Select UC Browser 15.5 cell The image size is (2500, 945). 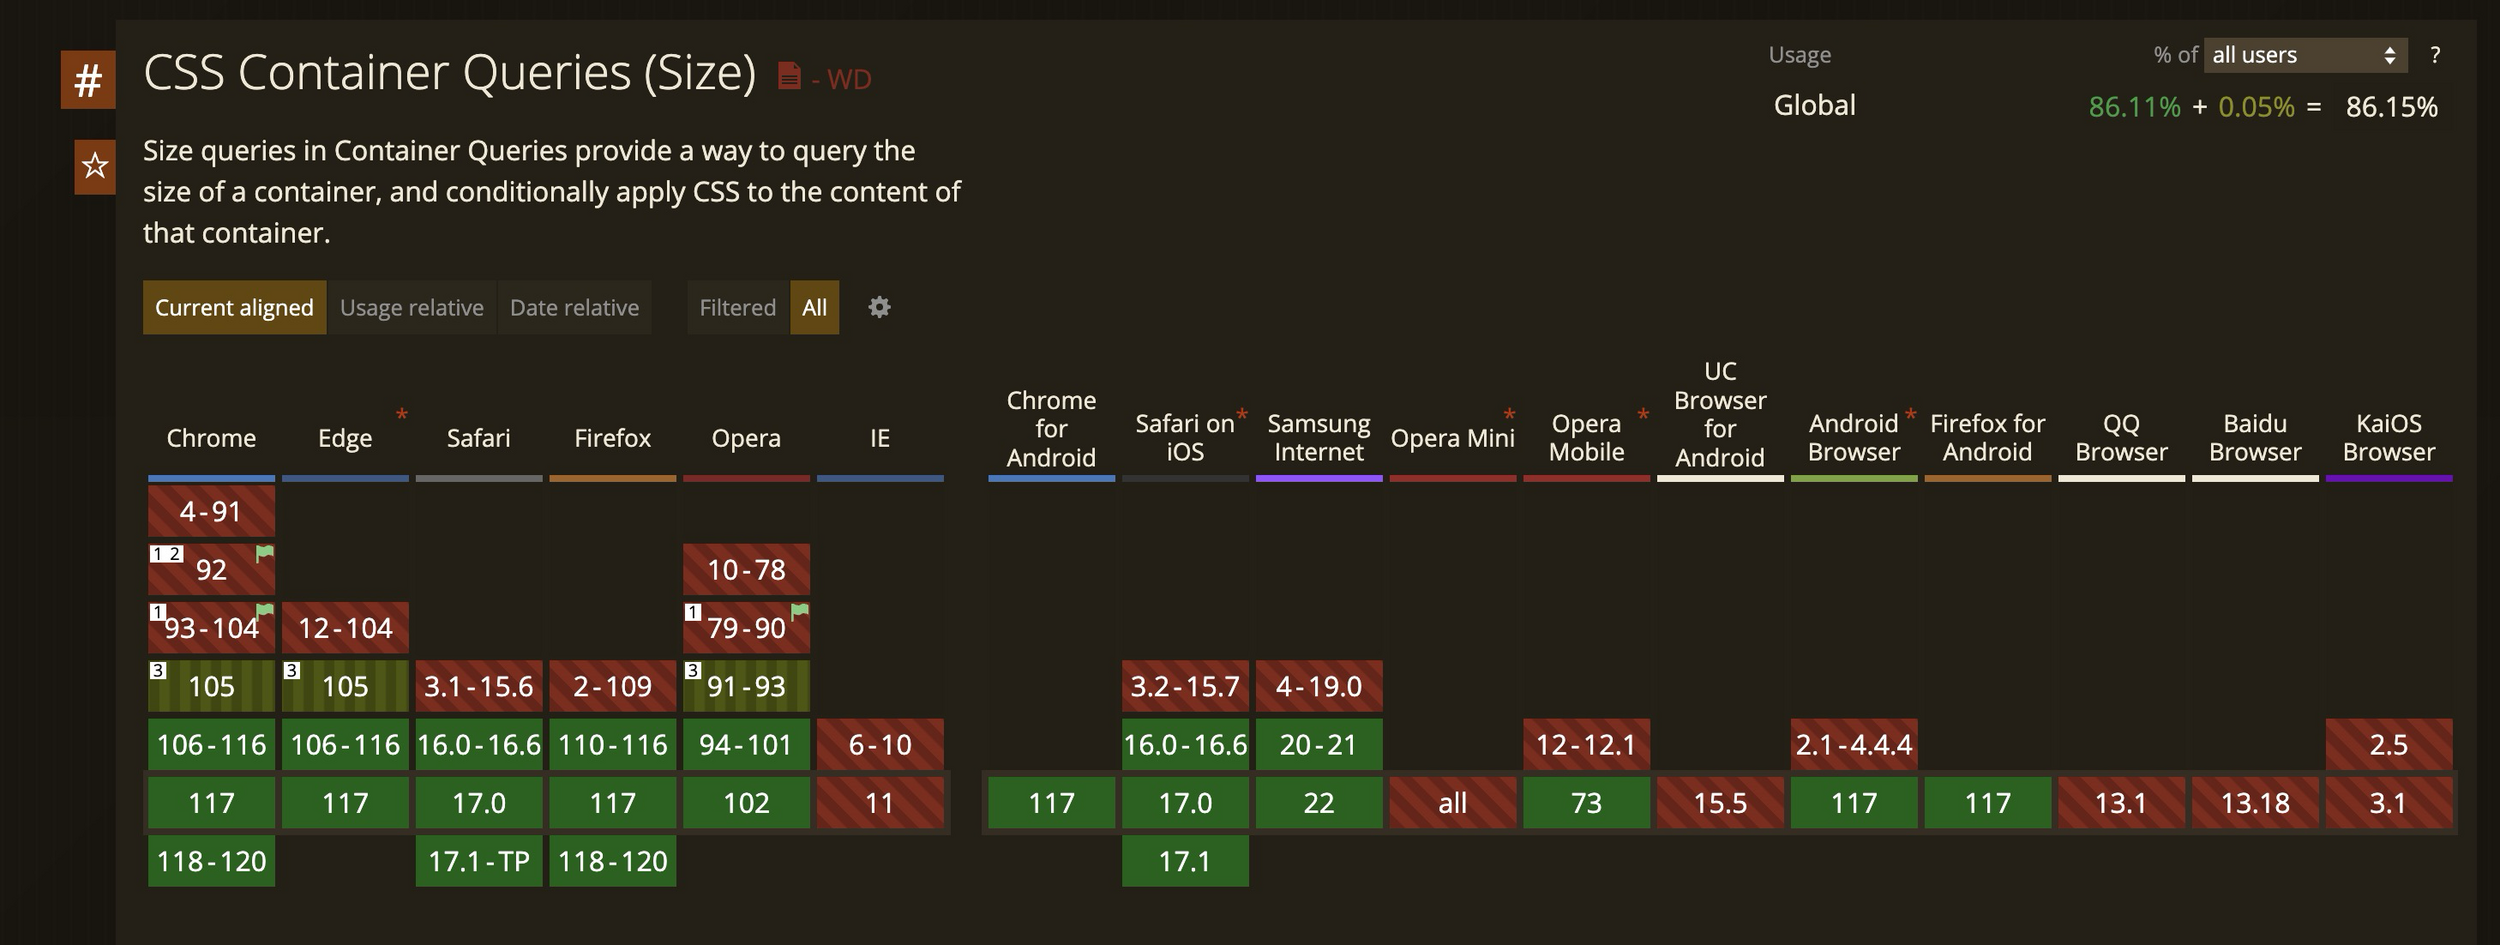click(x=1720, y=803)
